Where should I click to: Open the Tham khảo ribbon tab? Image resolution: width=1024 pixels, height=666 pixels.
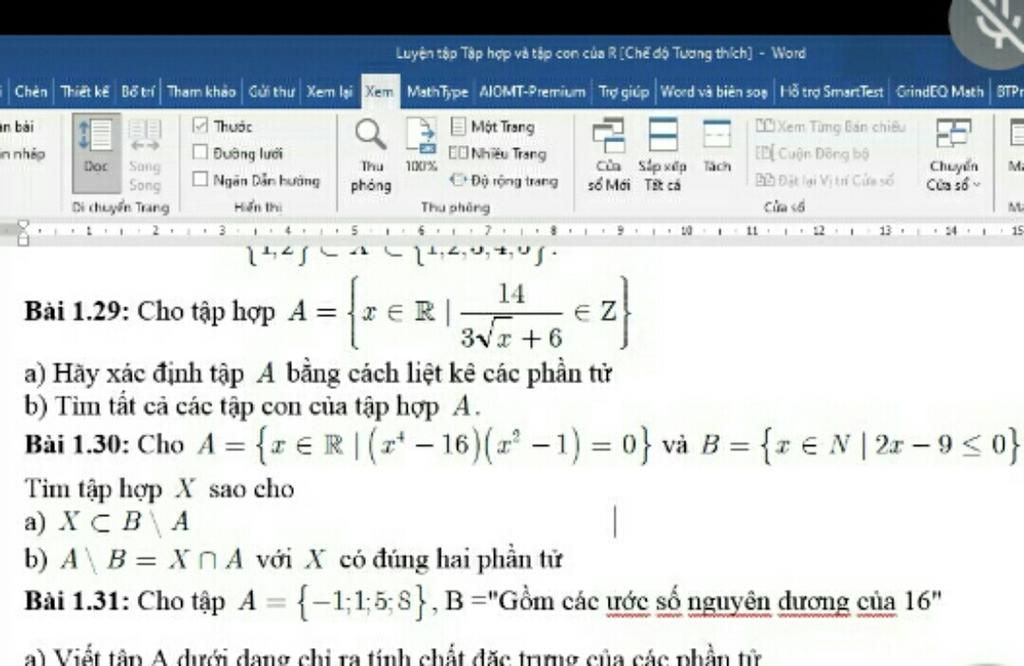coord(201,91)
